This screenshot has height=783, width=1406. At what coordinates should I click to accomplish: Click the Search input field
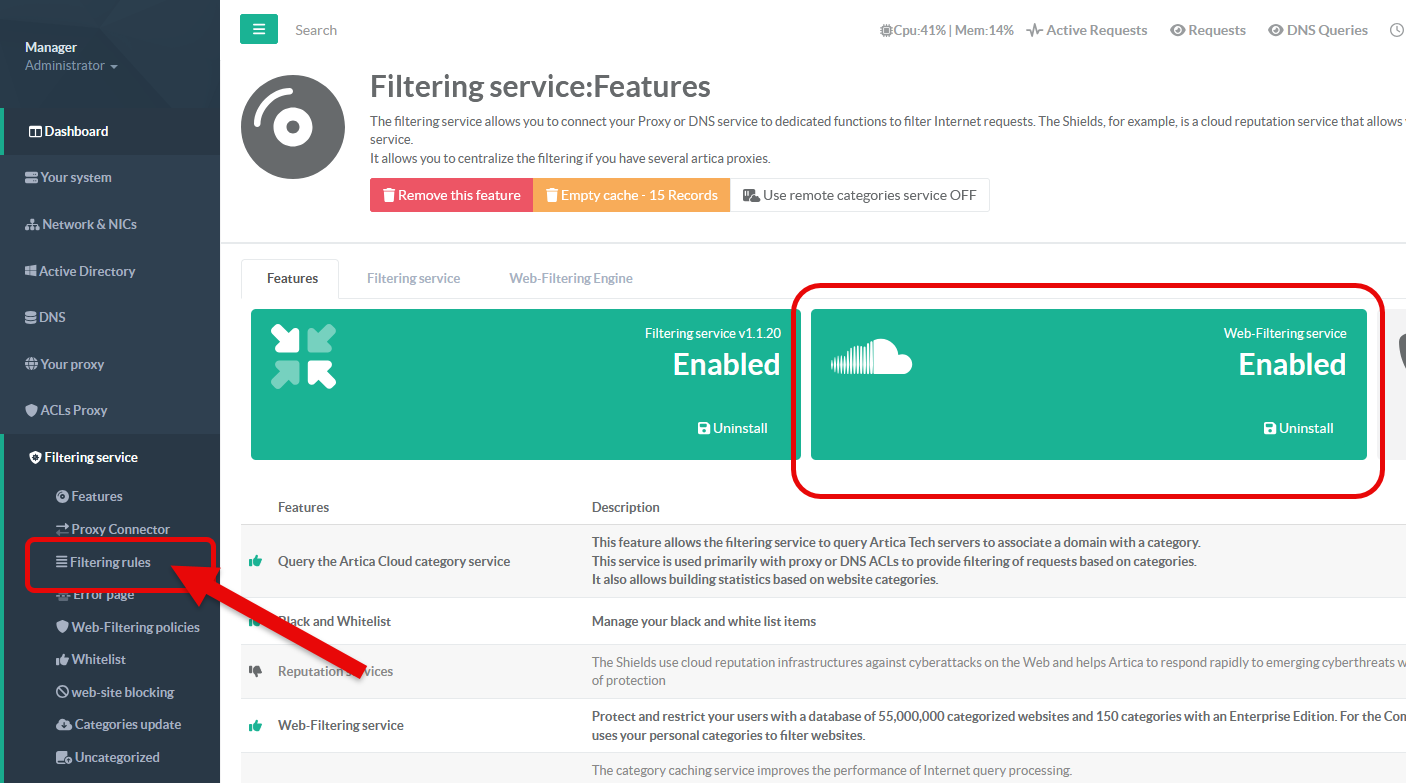coord(400,30)
